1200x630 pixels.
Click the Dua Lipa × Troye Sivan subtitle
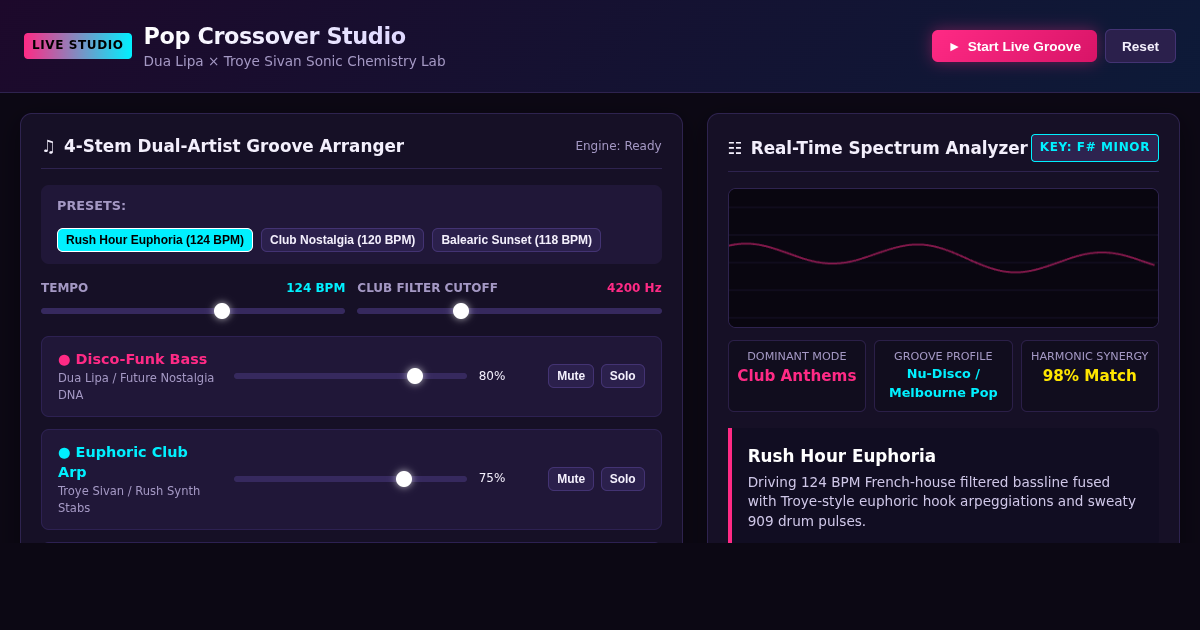coord(295,61)
